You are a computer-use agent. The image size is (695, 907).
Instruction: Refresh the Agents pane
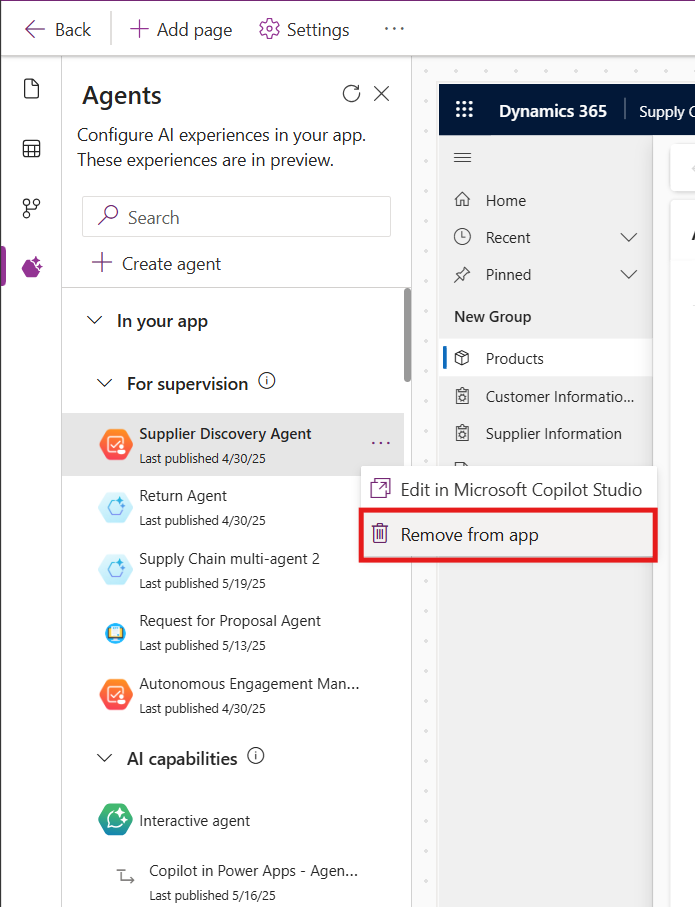click(351, 93)
